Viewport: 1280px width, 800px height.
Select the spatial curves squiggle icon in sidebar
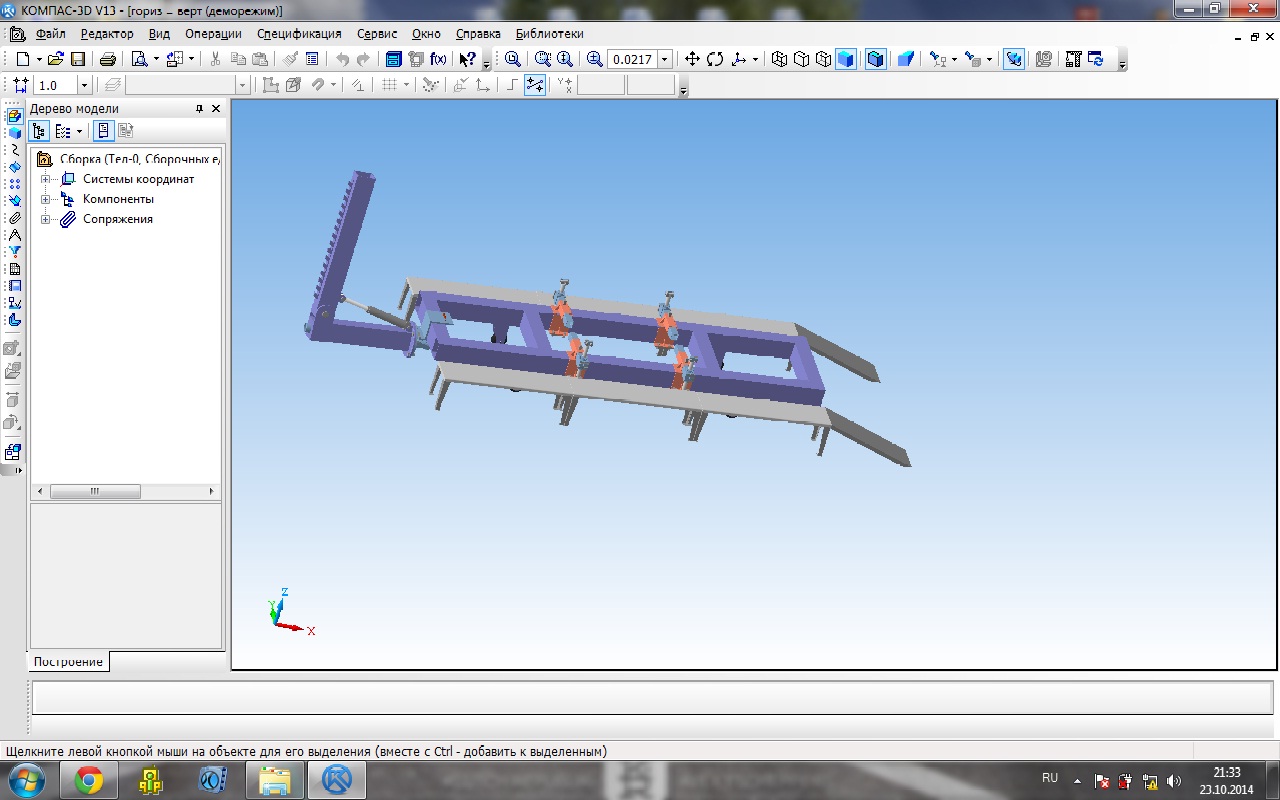(x=14, y=149)
